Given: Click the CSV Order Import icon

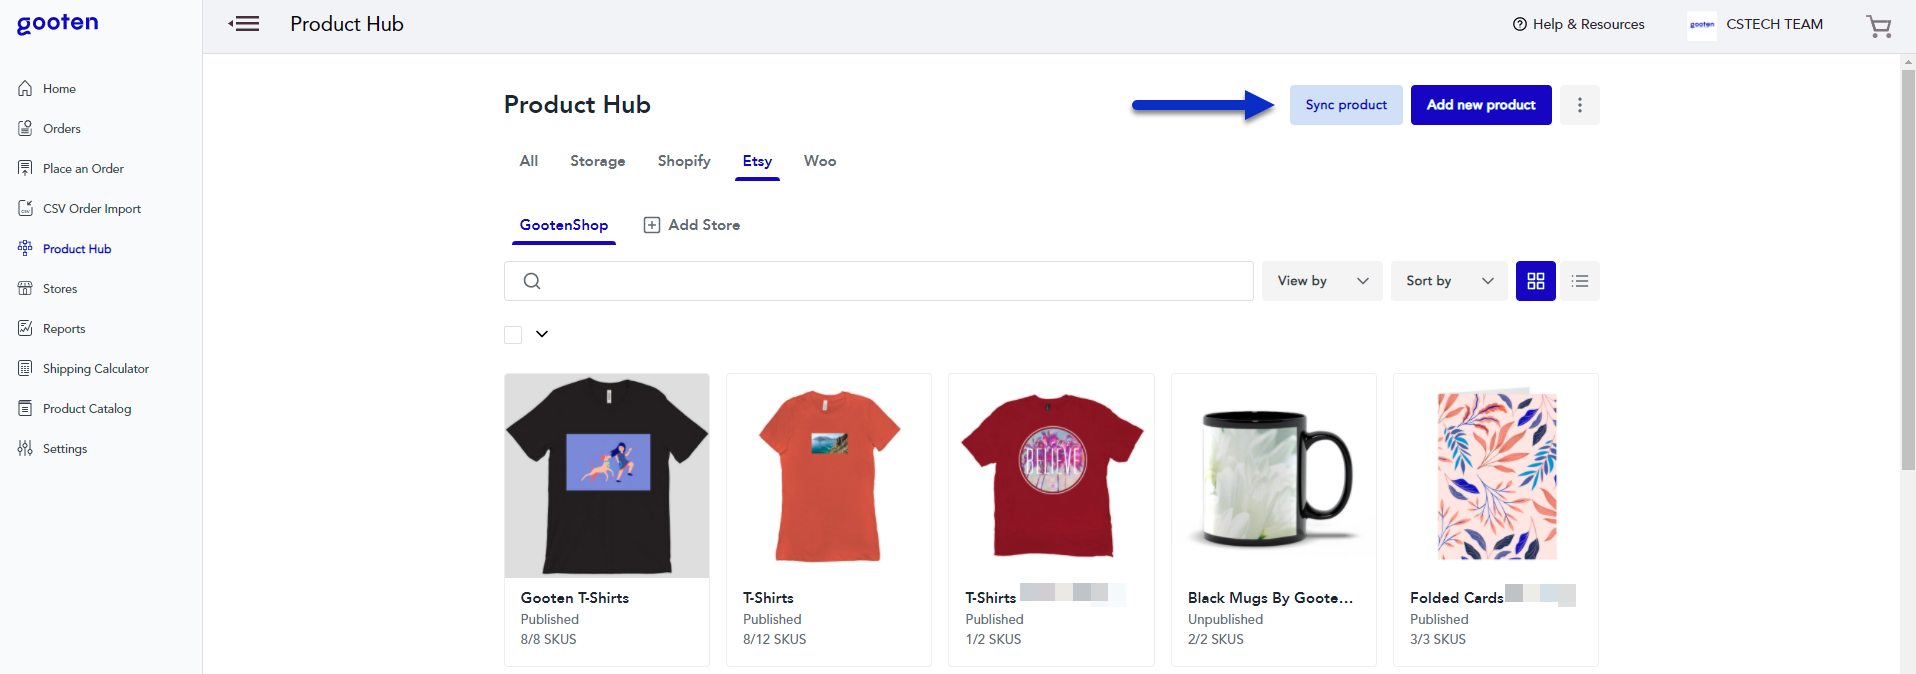Looking at the screenshot, I should pyautogui.click(x=25, y=208).
